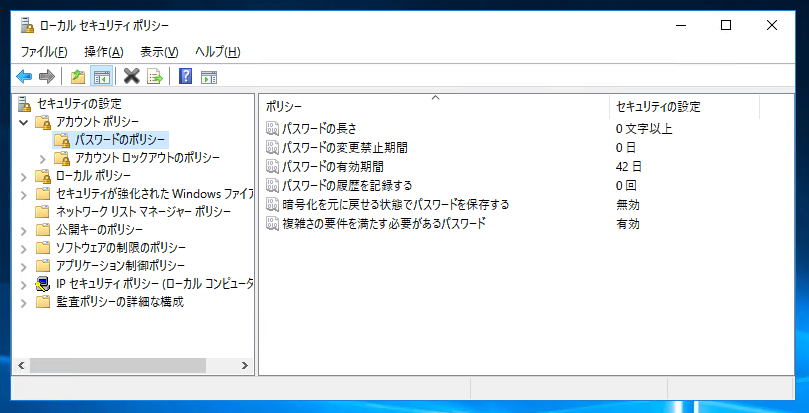Click the アカウント ロックアウトのポリシー folder icon

click(x=61, y=157)
